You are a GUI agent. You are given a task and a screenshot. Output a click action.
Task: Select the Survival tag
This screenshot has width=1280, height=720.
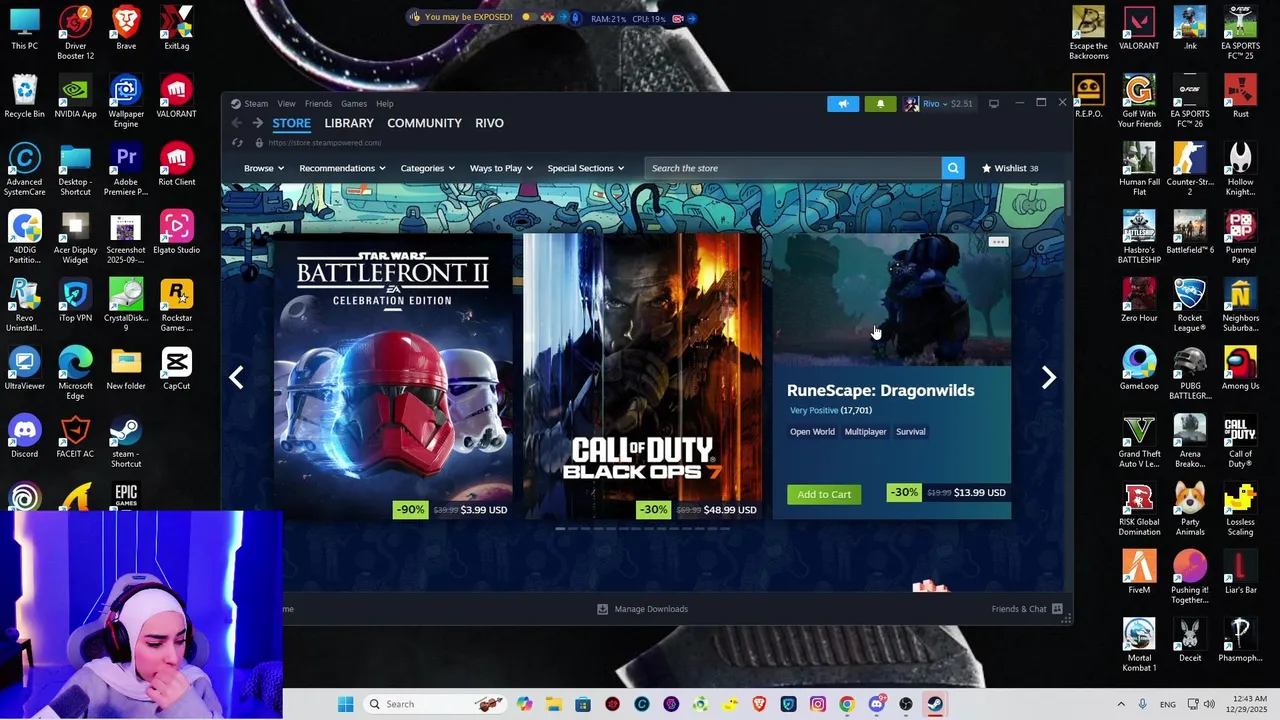[x=910, y=432]
